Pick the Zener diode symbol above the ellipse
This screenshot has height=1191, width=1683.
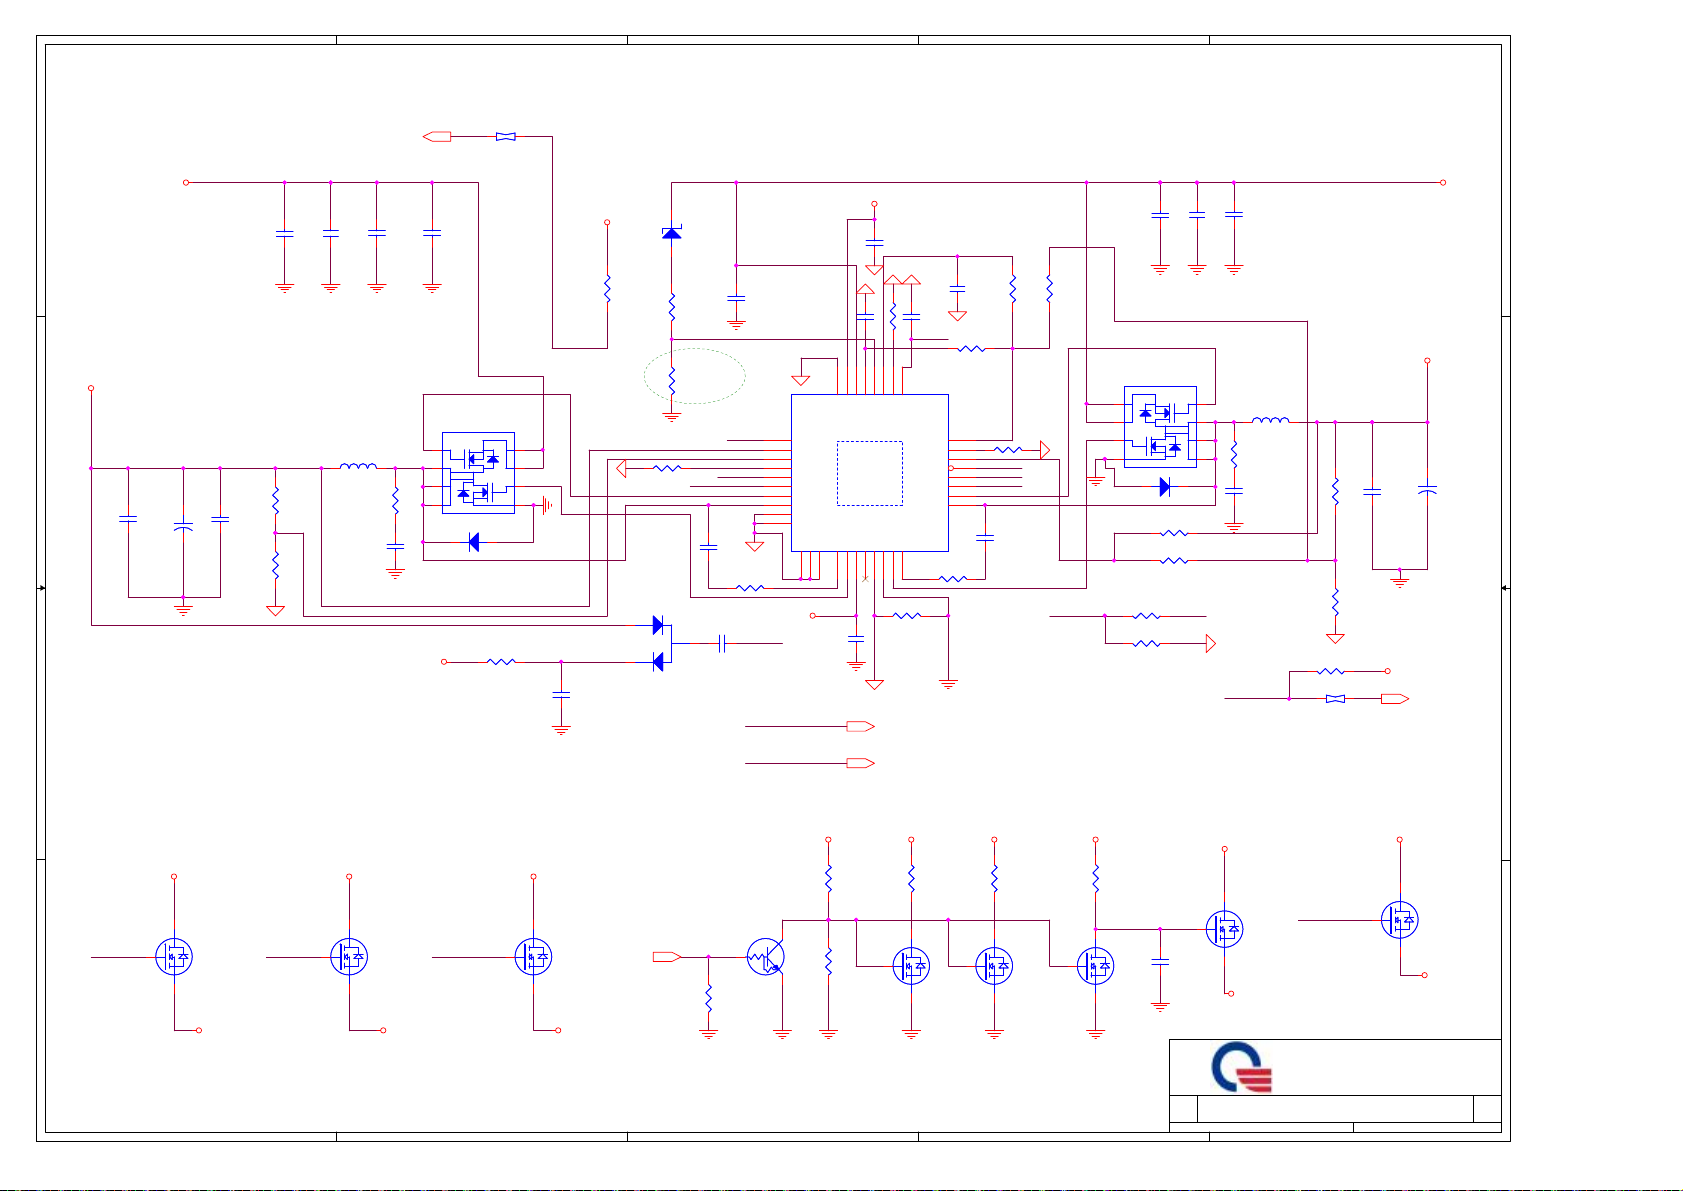(x=672, y=232)
